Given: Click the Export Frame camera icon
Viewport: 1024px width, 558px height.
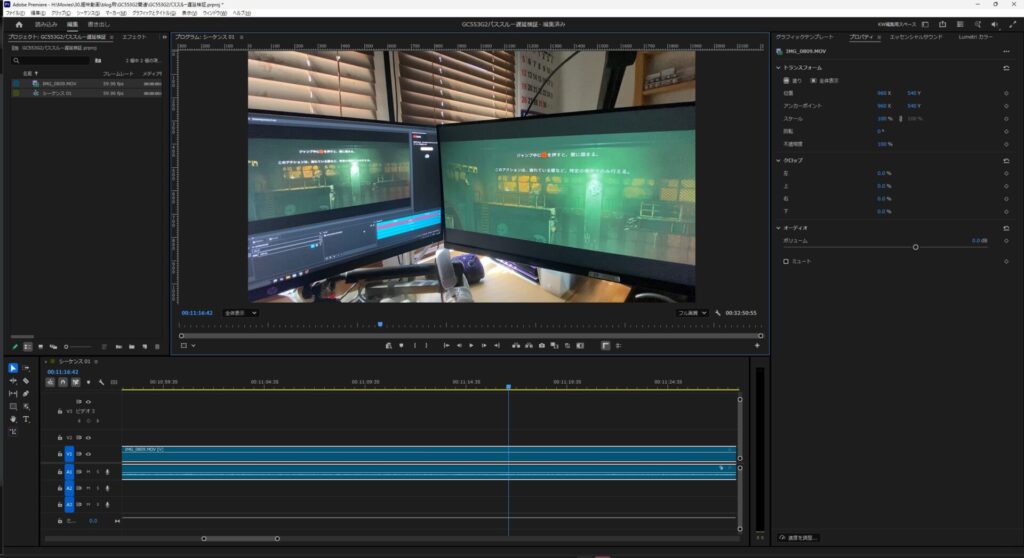Looking at the screenshot, I should pos(541,345).
